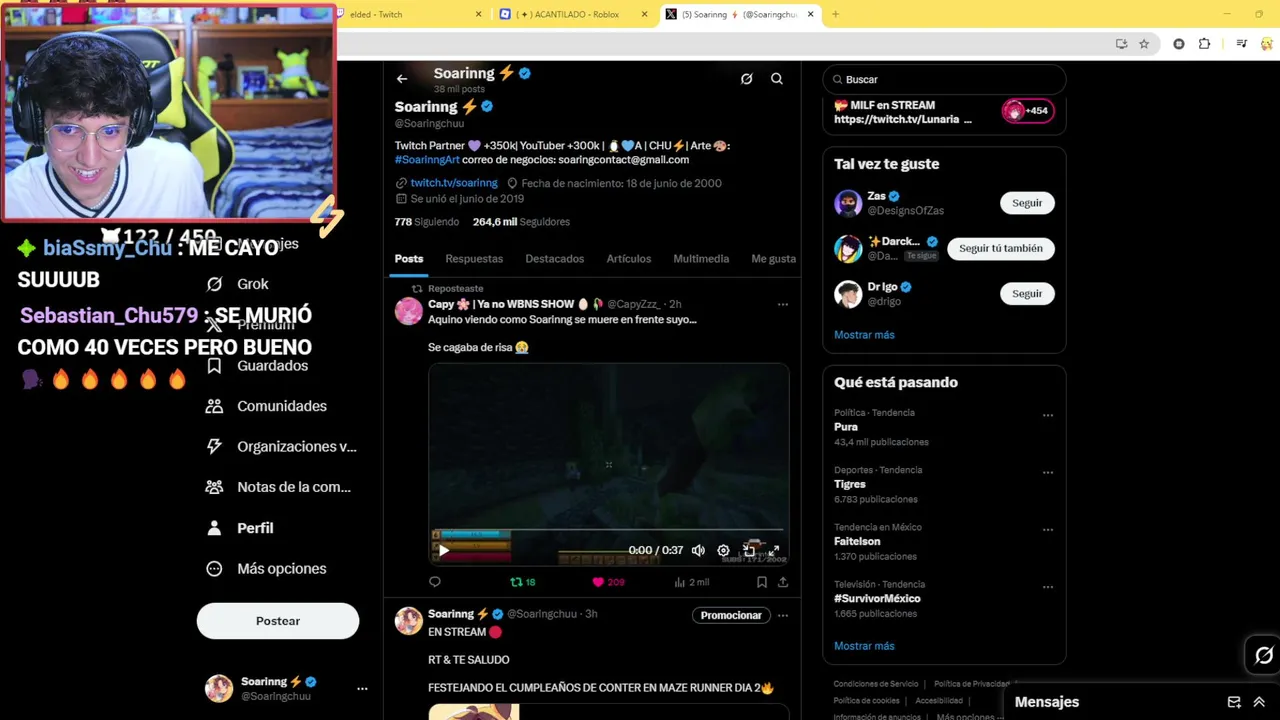The height and width of the screenshot is (720, 1280).
Task: Click the #SoarinngArt hashtag
Action: (x=427, y=160)
